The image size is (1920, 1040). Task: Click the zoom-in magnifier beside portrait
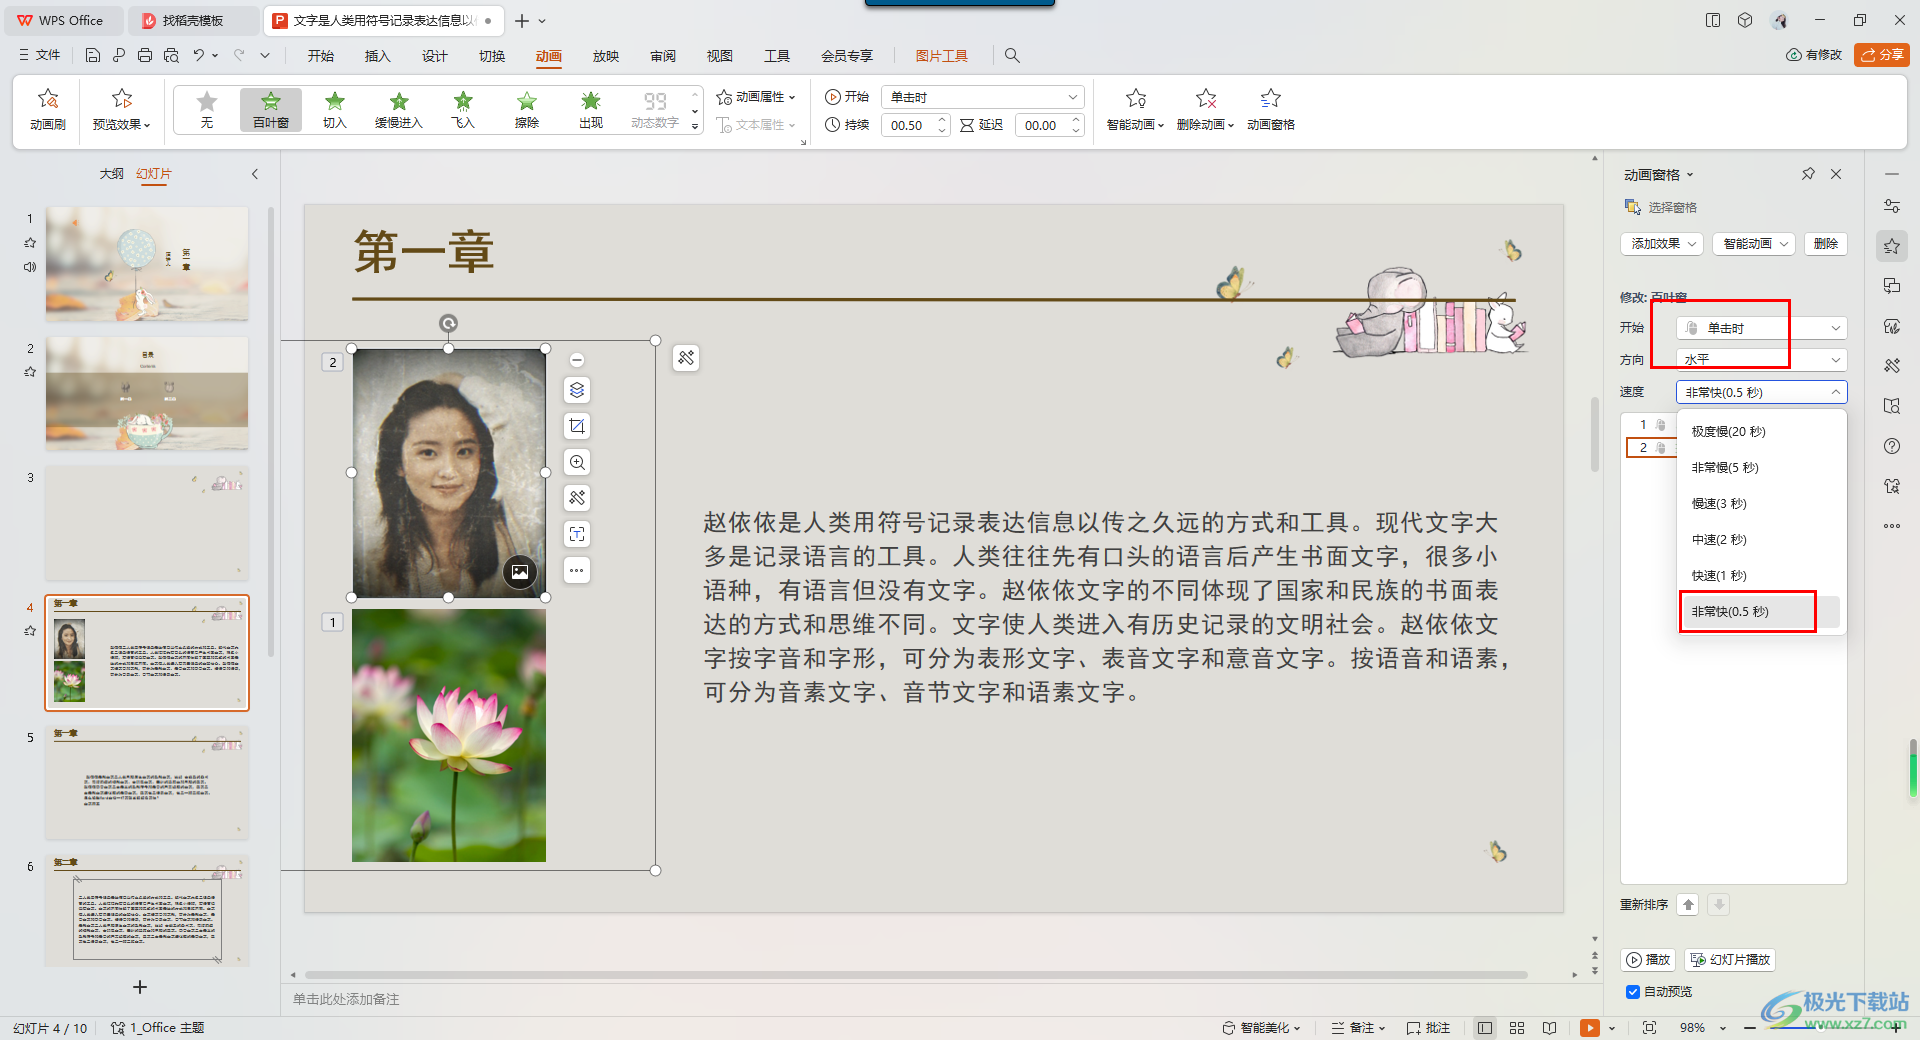[577, 462]
